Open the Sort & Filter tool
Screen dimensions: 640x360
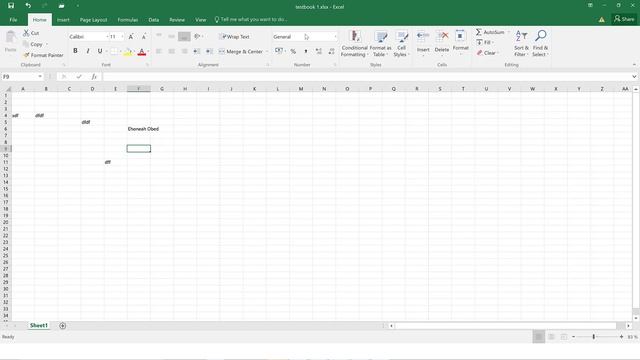click(521, 43)
